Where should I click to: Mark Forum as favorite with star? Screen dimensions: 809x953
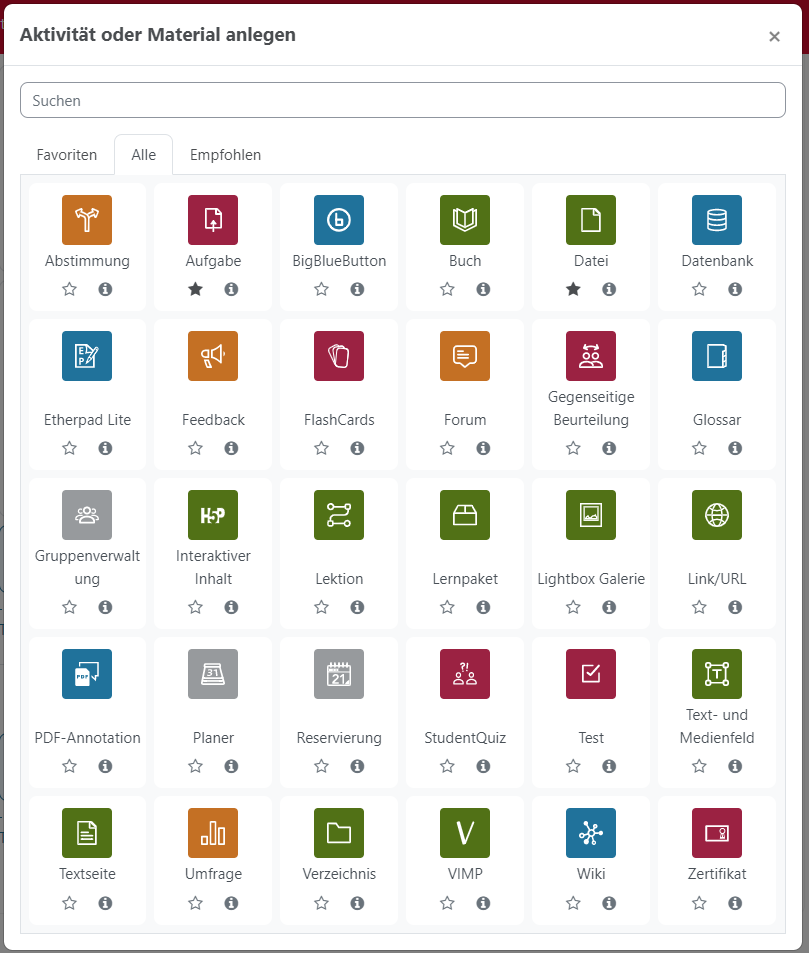(448, 448)
